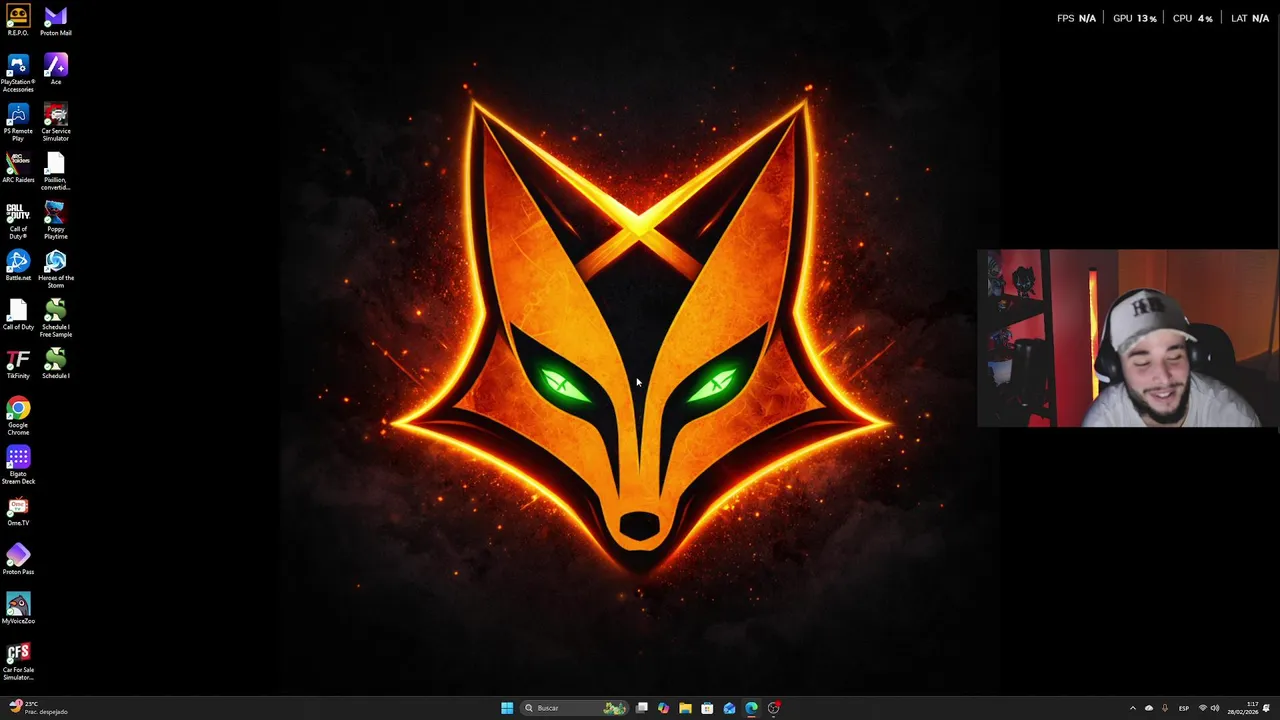This screenshot has height=720, width=1280.
Task: Switch to Microsoft Edge on the taskbar
Action: tap(751, 708)
